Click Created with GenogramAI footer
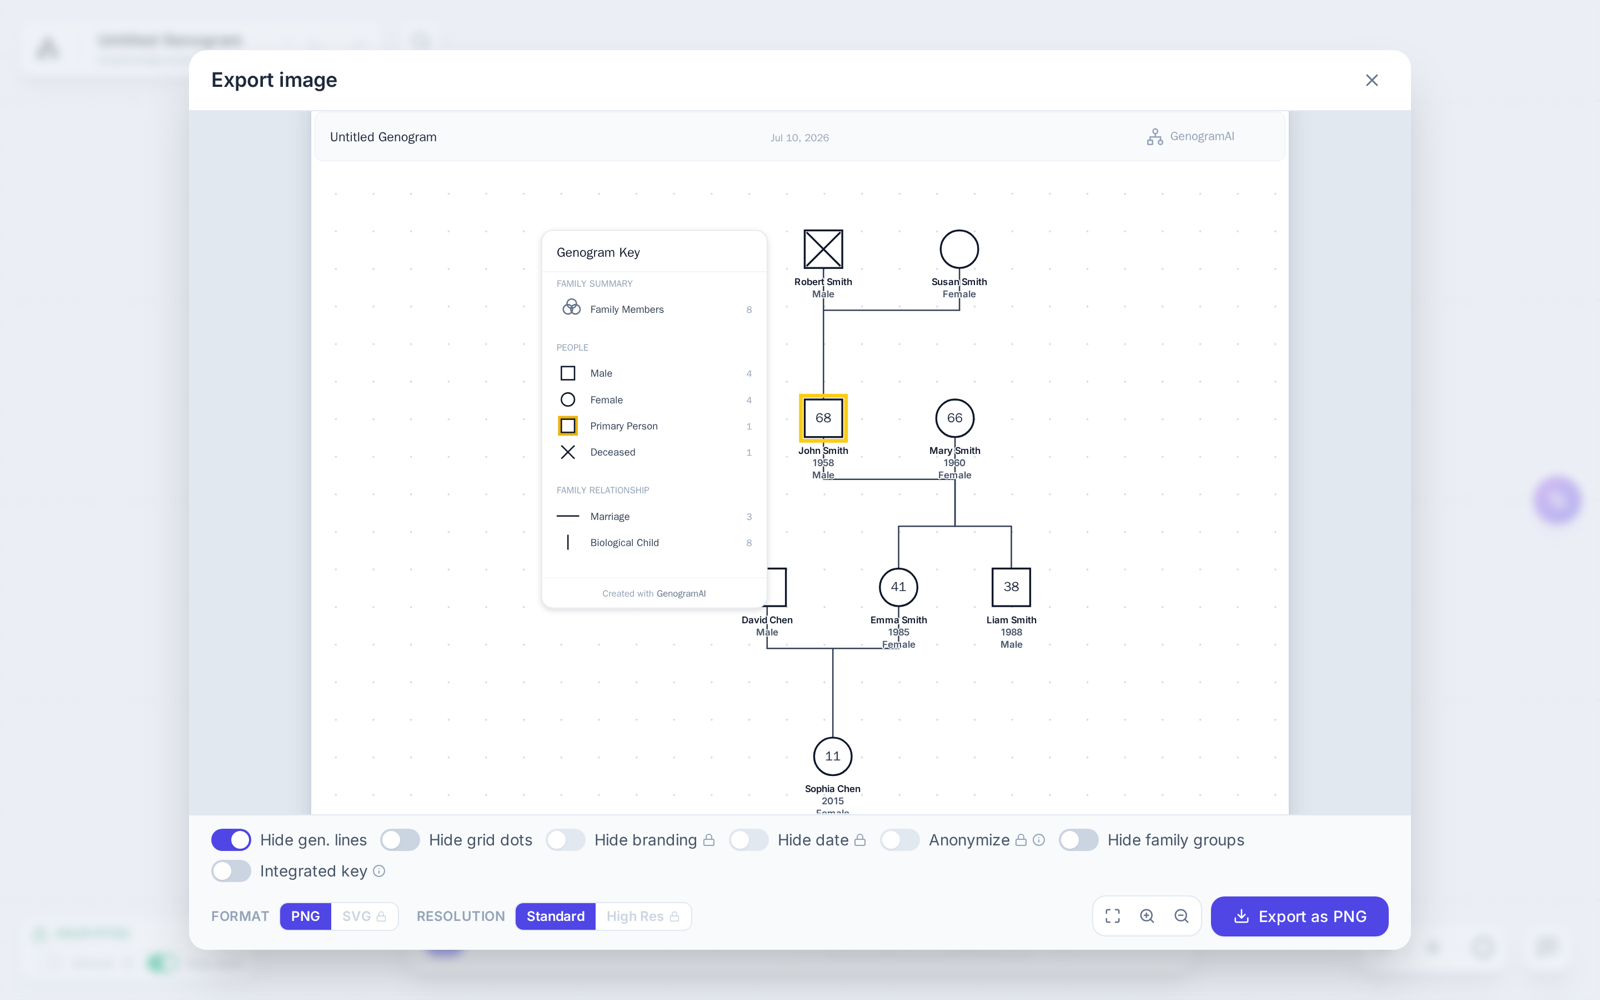Image resolution: width=1600 pixels, height=1000 pixels. coord(654,594)
